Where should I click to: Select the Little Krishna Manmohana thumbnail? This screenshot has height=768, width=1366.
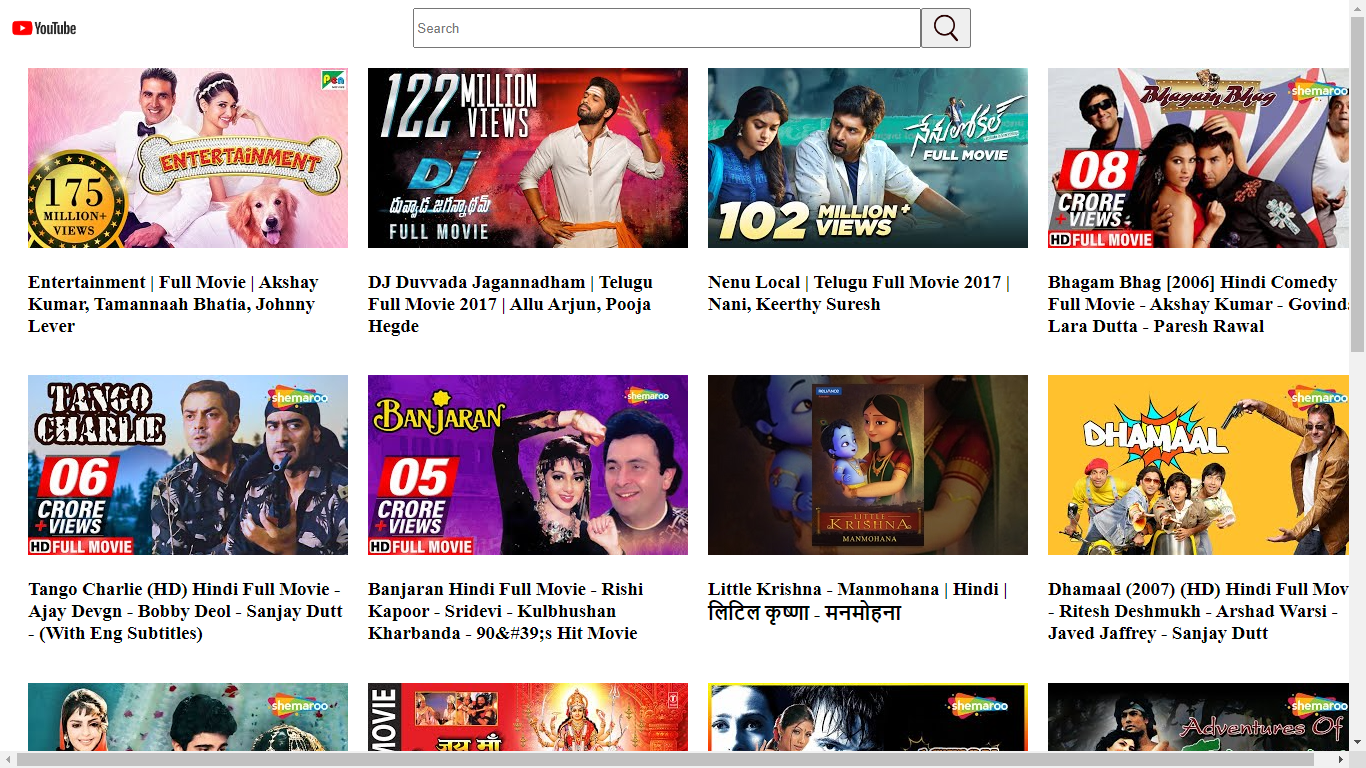[868, 465]
